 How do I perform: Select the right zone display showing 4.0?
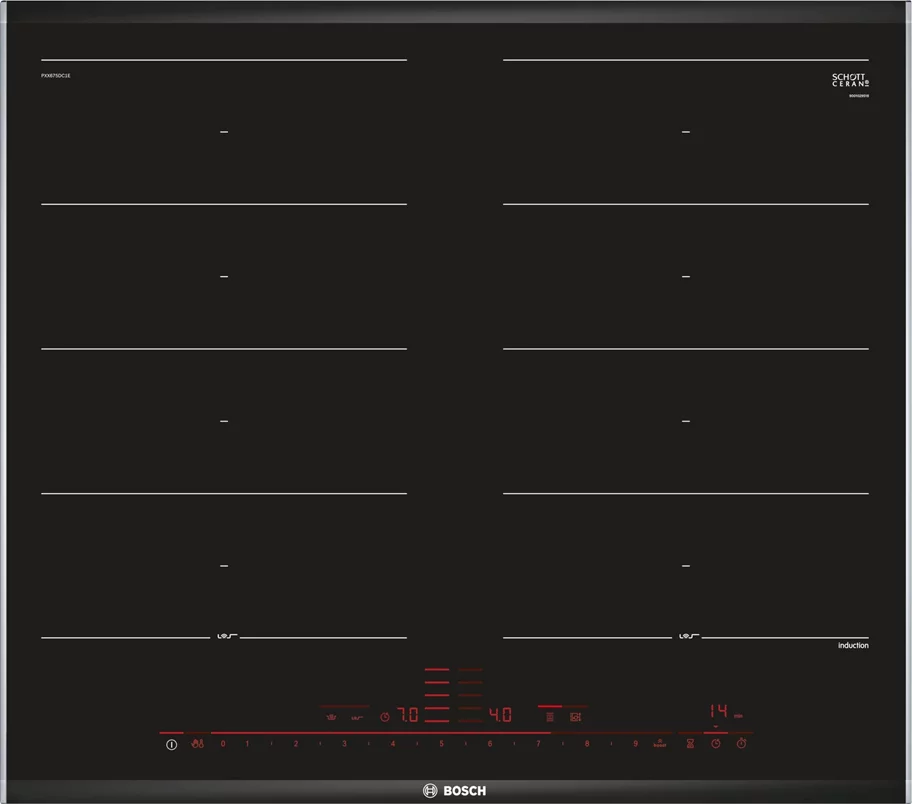(499, 715)
